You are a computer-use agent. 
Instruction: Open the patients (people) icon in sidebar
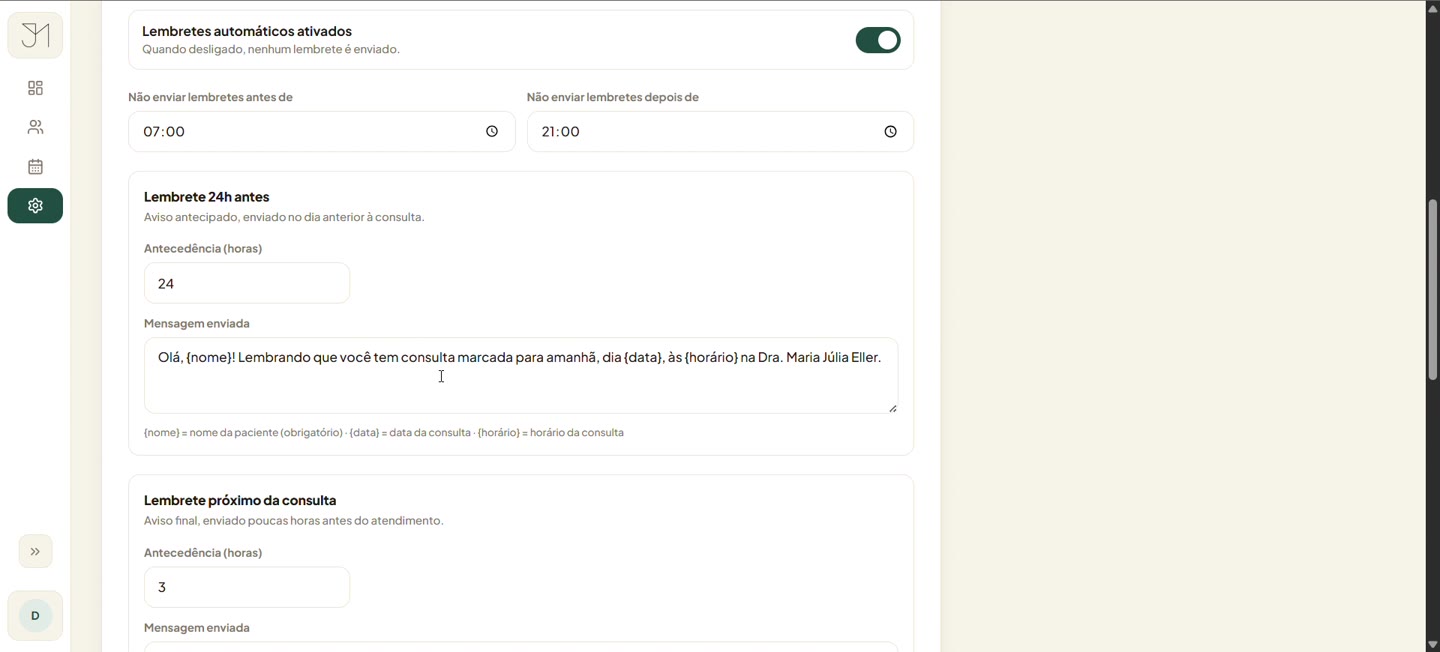click(x=35, y=127)
